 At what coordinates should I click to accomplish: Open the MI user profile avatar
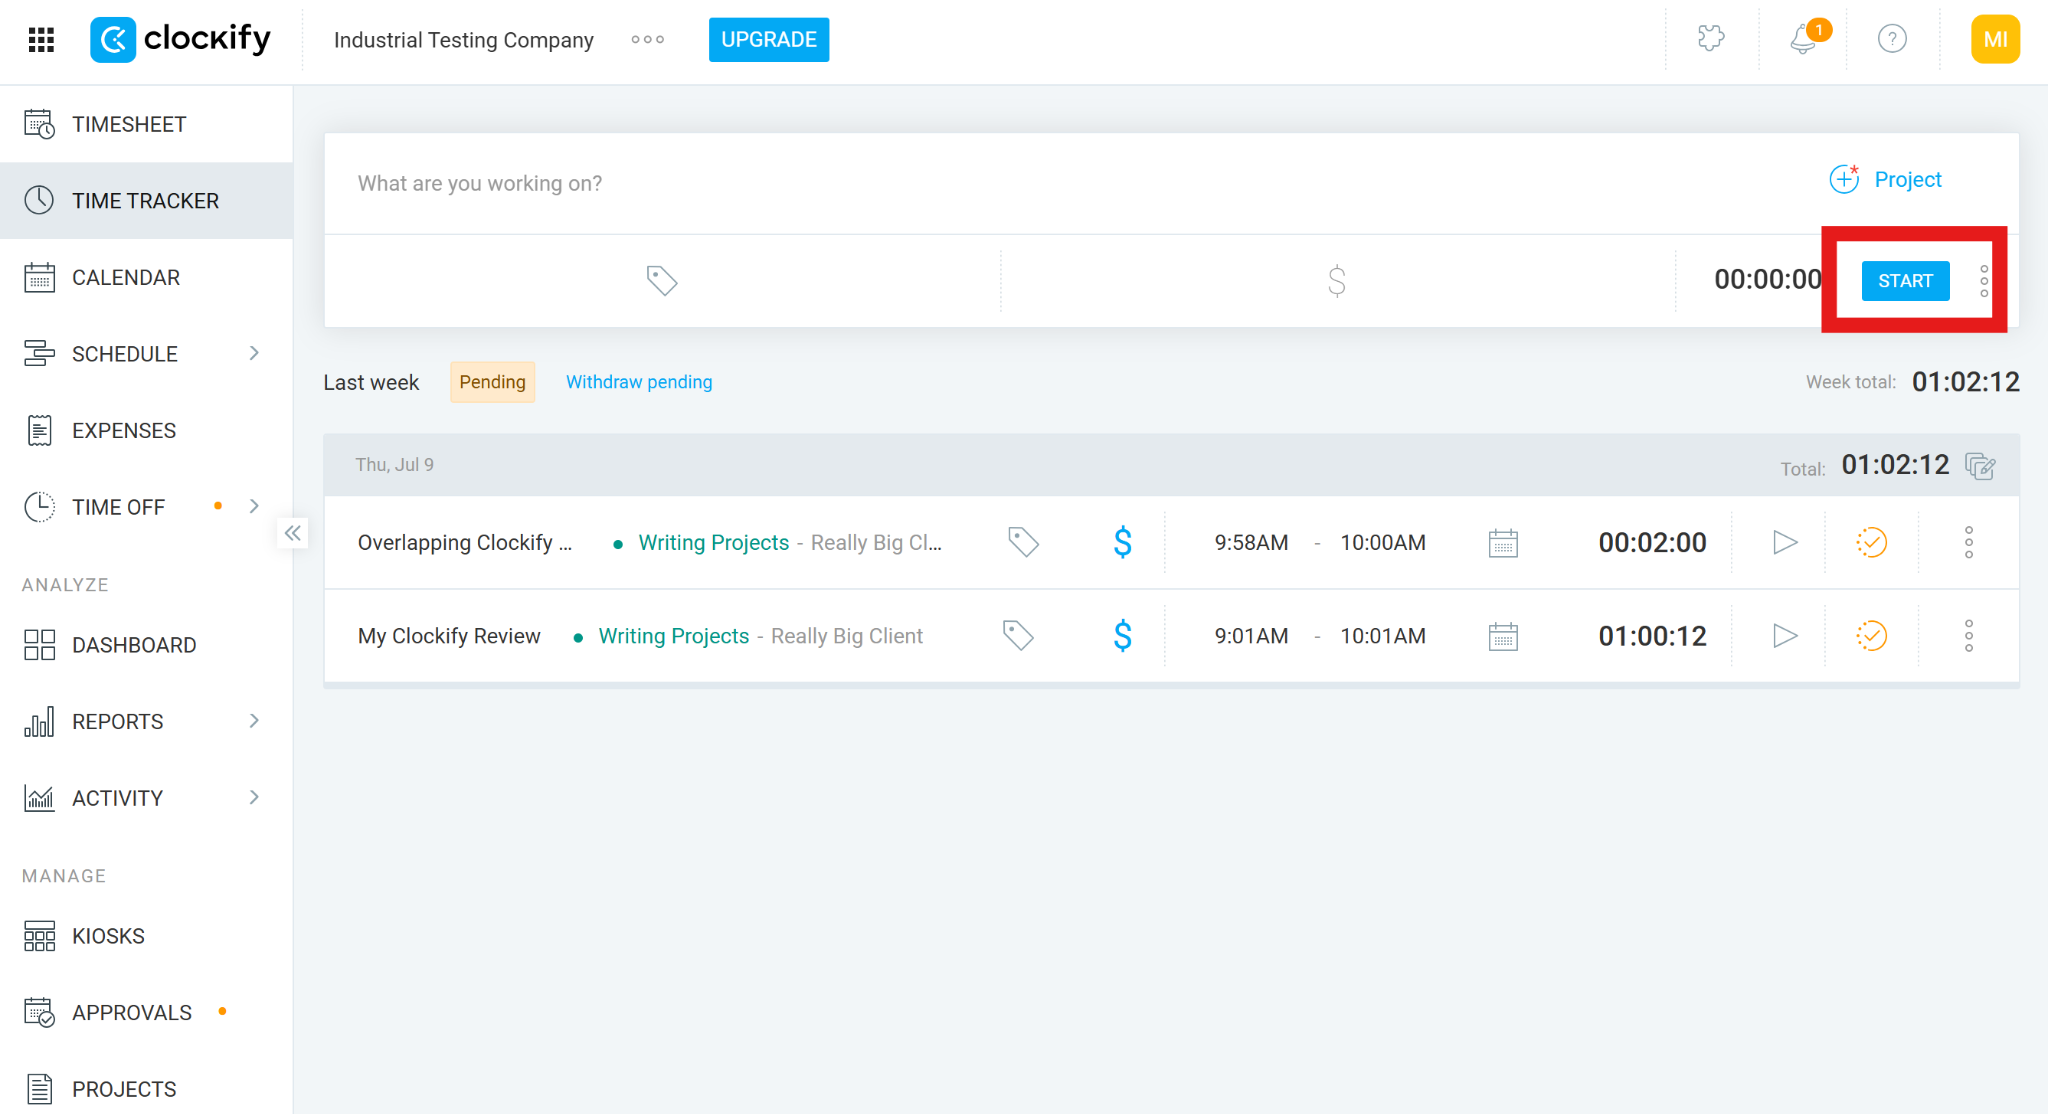click(x=1995, y=40)
